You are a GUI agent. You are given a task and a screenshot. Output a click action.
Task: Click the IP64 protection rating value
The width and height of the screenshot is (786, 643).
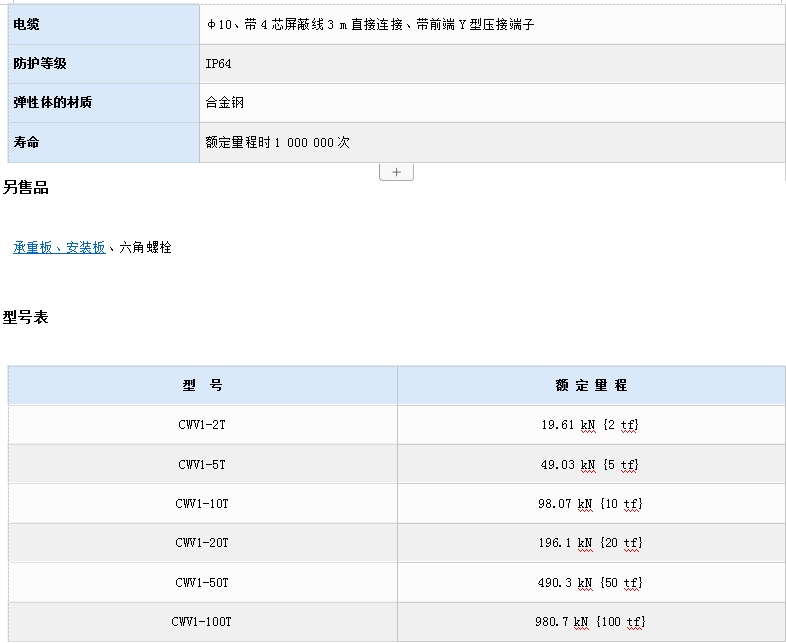click(x=218, y=64)
